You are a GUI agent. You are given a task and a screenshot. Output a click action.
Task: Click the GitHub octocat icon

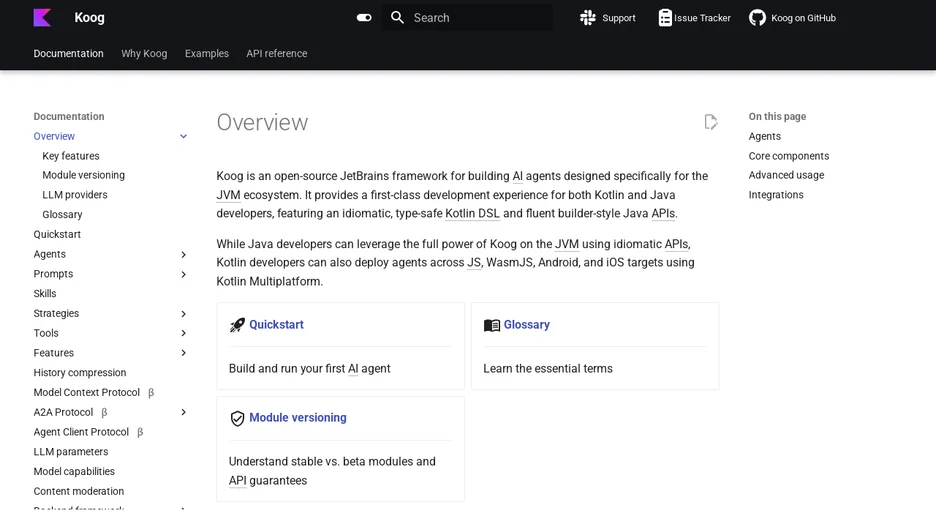click(758, 18)
